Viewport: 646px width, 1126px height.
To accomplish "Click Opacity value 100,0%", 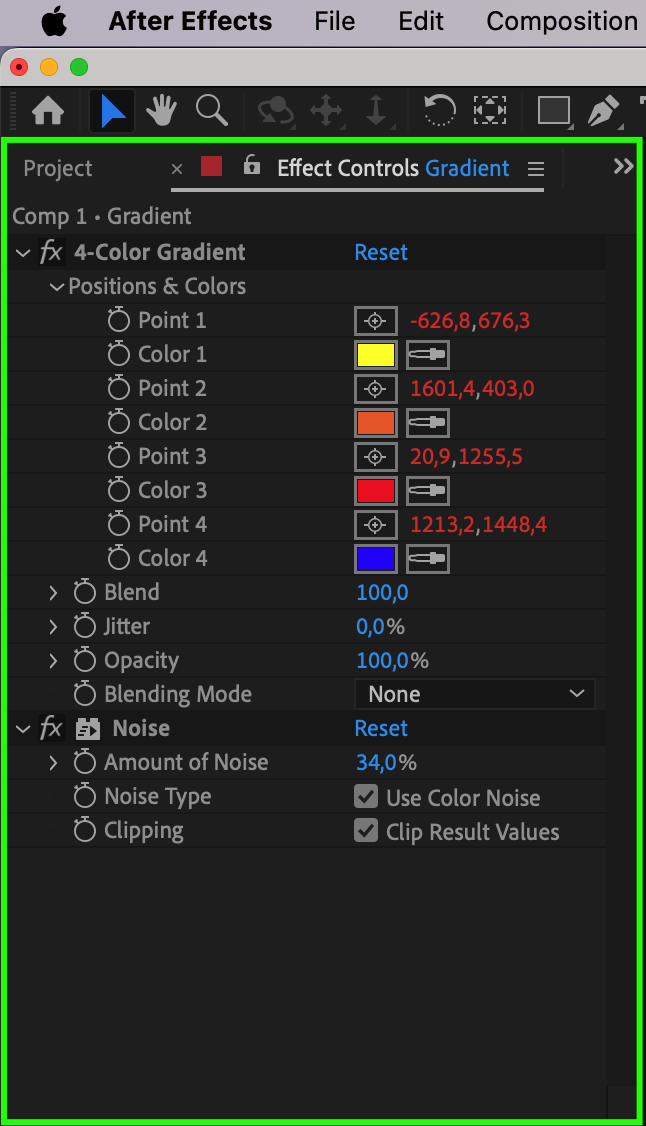I will [393, 661].
